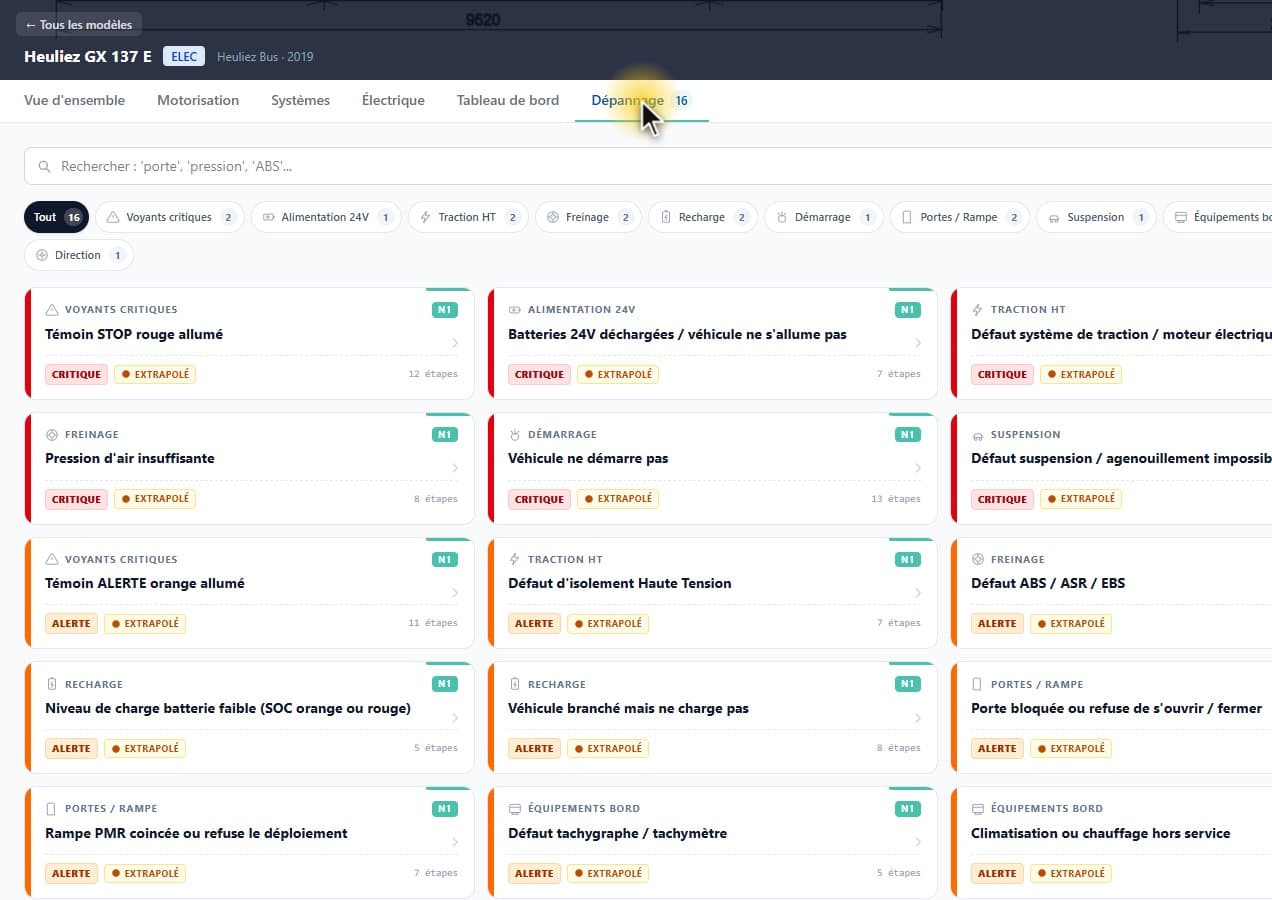The width and height of the screenshot is (1272, 900).
Task: Expand Témoin STOP rouge card via chevron
Action: [455, 343]
